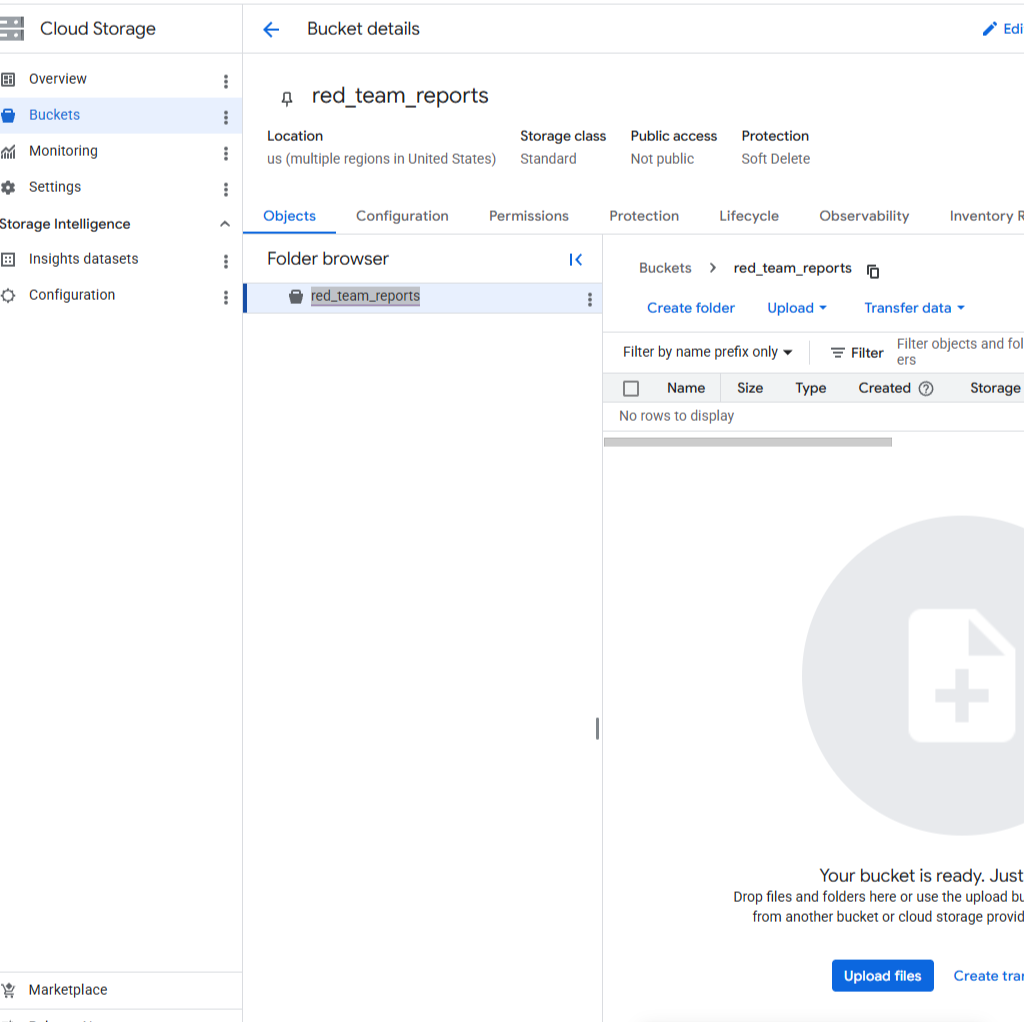Open Monitoring in the sidebar

[63, 151]
